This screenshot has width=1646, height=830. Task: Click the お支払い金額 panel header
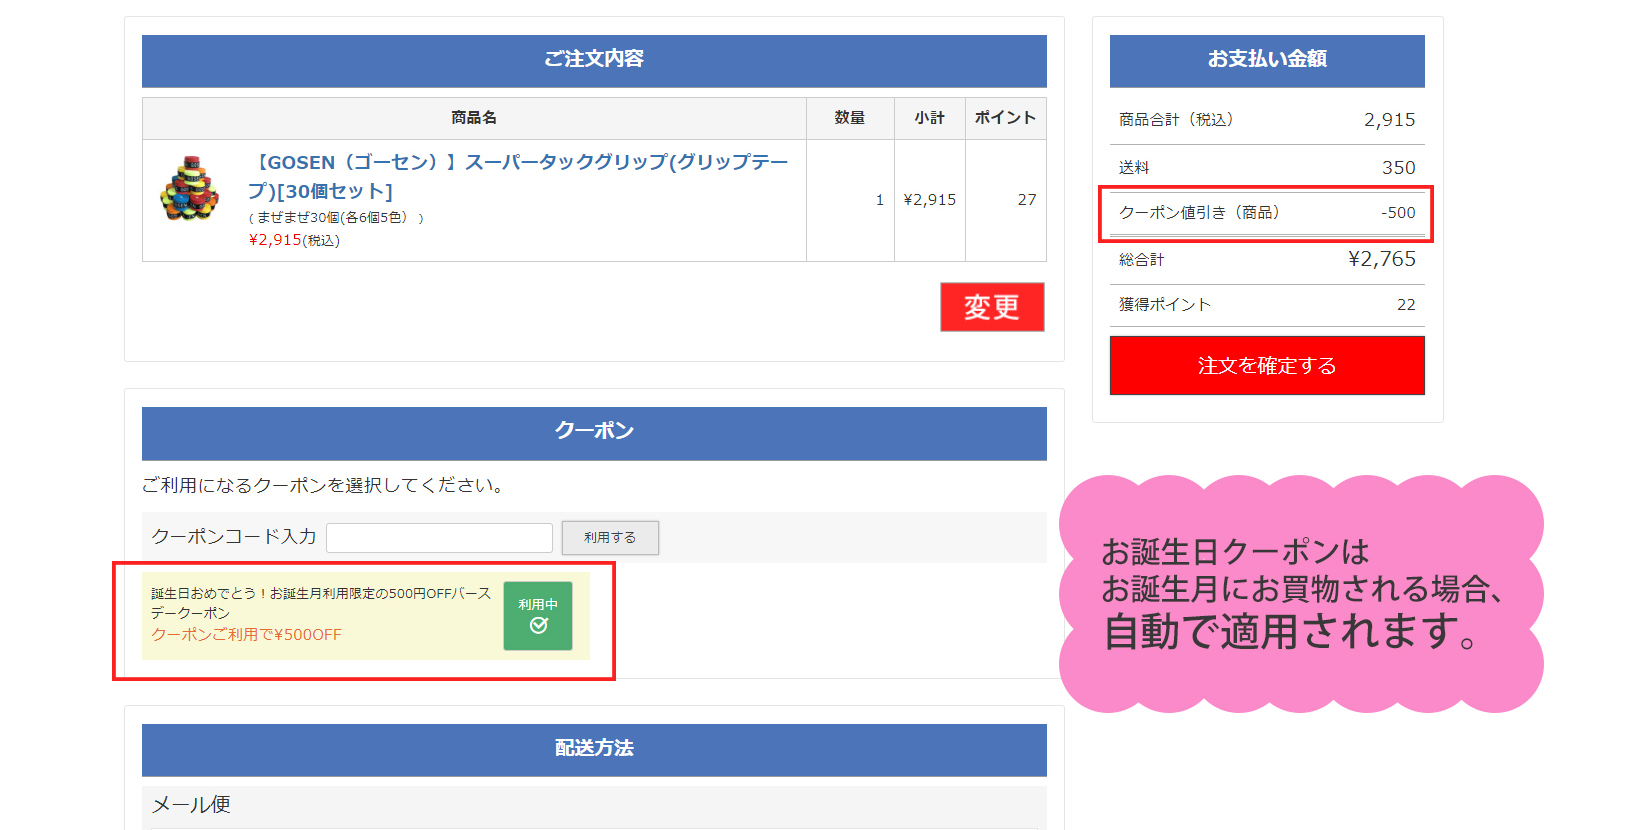pyautogui.click(x=1266, y=60)
